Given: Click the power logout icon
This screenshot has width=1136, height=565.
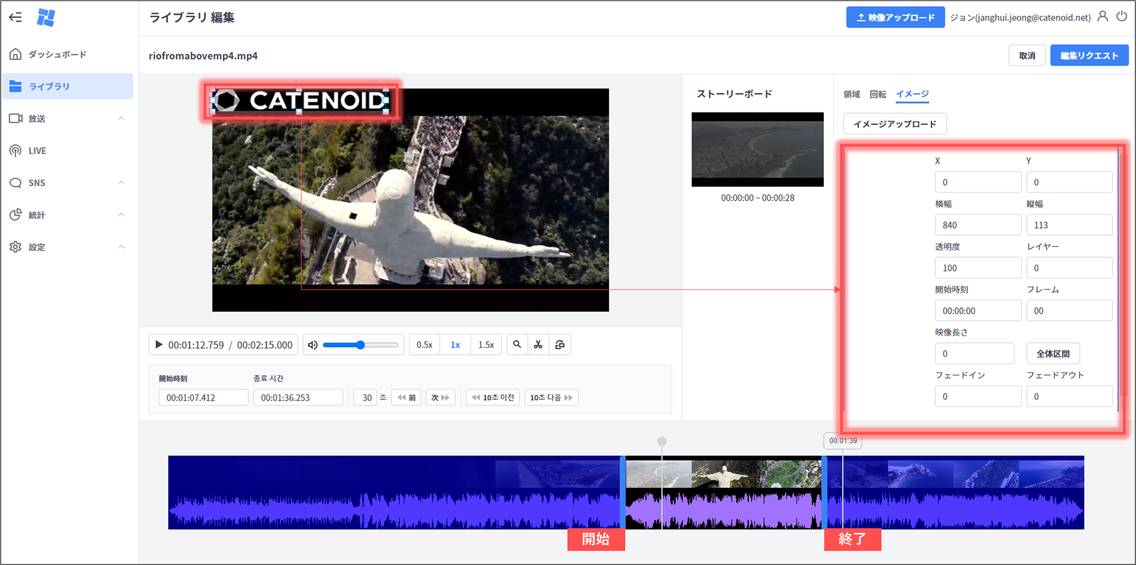Looking at the screenshot, I should (x=1120, y=17).
